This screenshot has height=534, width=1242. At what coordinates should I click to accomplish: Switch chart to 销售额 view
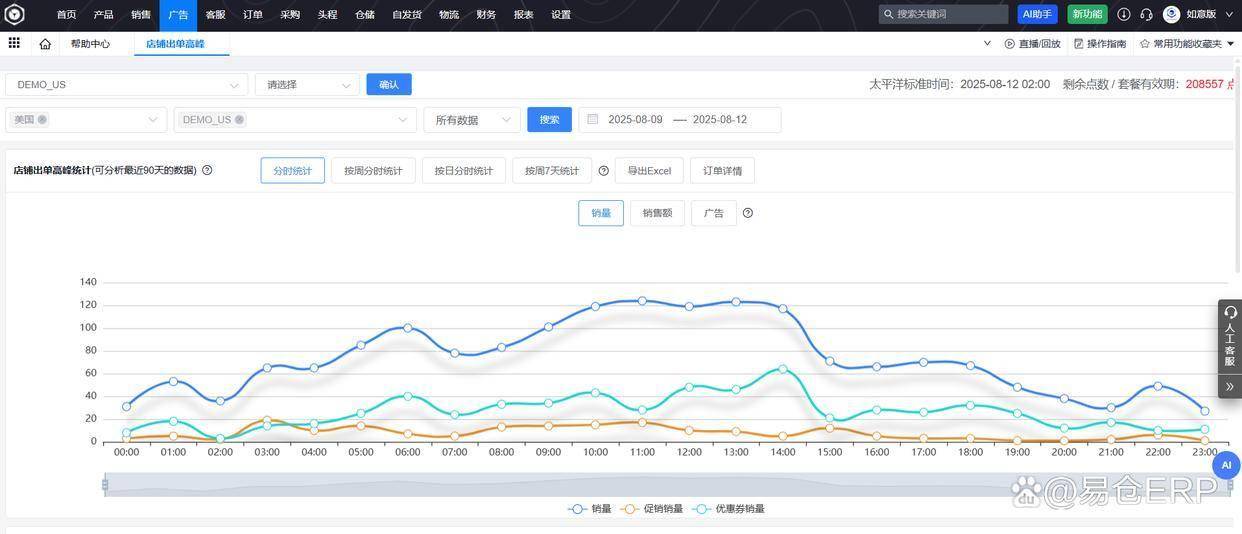pos(657,213)
